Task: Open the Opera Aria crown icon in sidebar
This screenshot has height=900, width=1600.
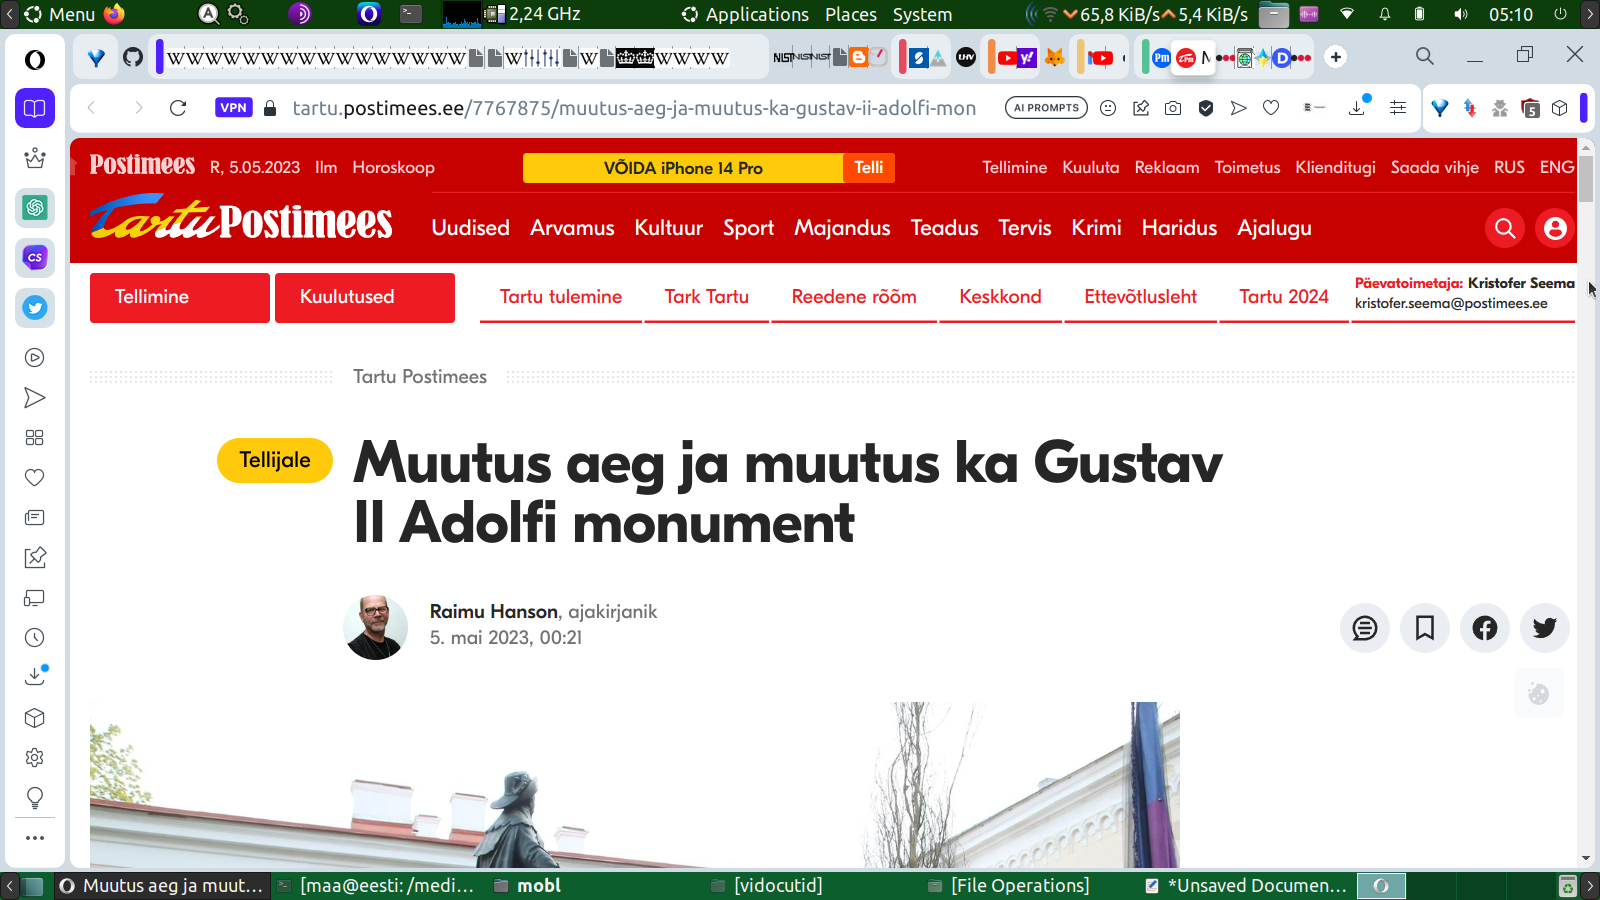Action: 35,157
